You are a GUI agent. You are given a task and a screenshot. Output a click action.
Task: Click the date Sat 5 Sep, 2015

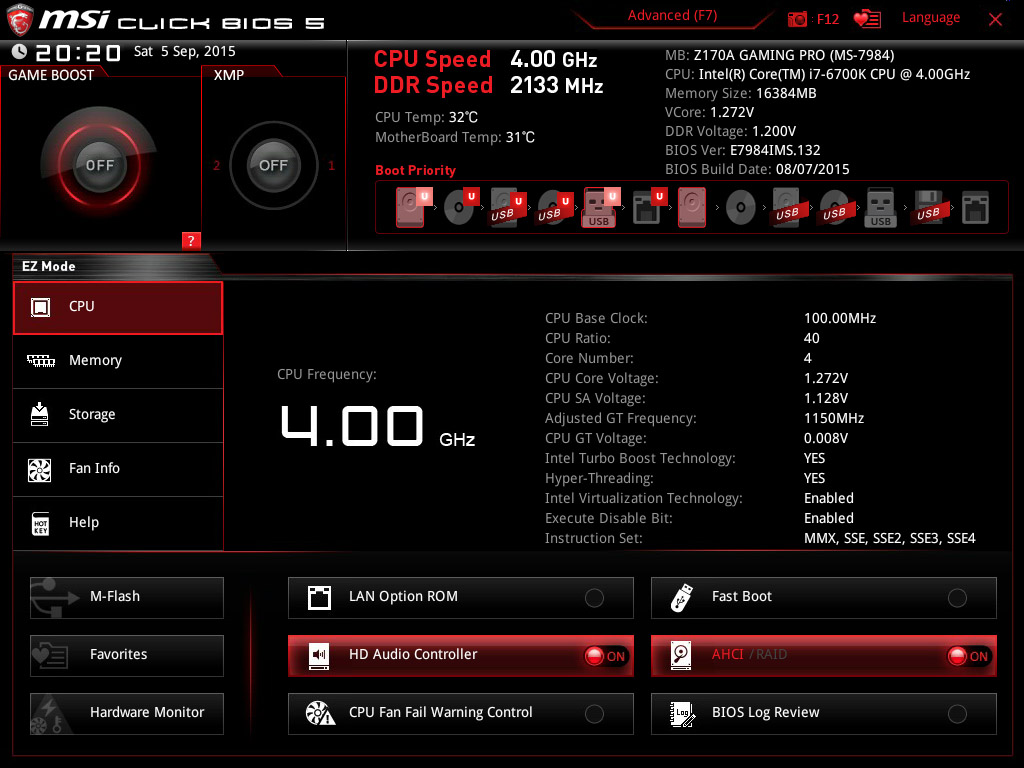[184, 52]
